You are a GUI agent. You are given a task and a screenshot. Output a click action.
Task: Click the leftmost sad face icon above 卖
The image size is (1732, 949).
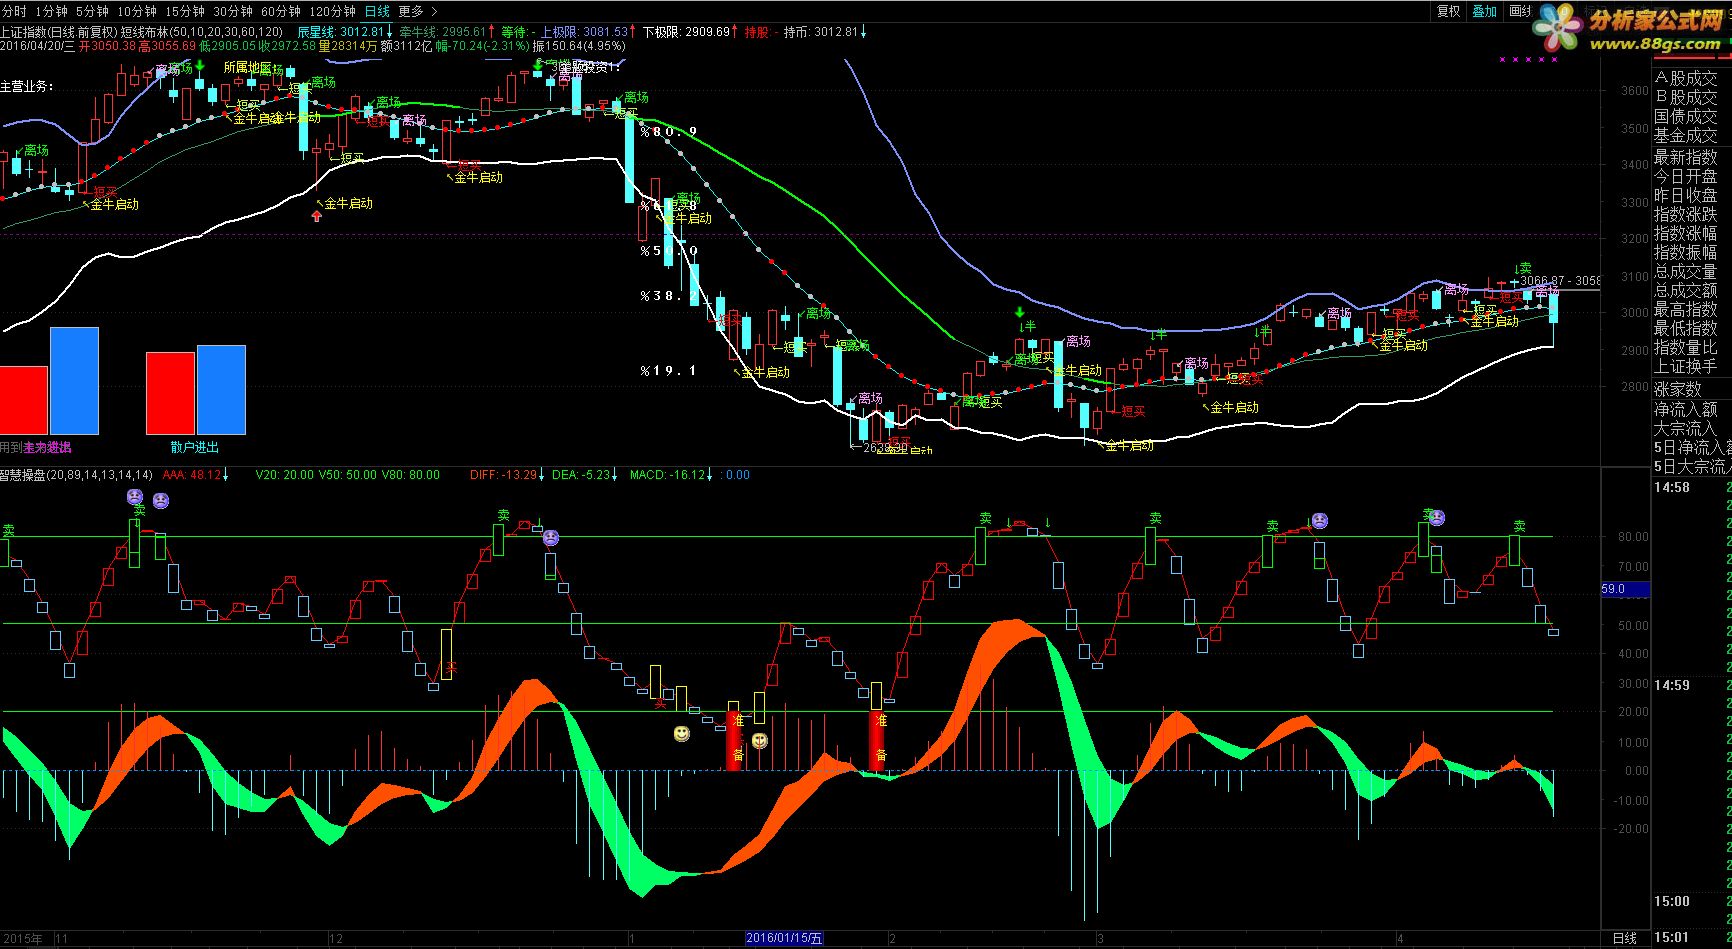pos(135,497)
